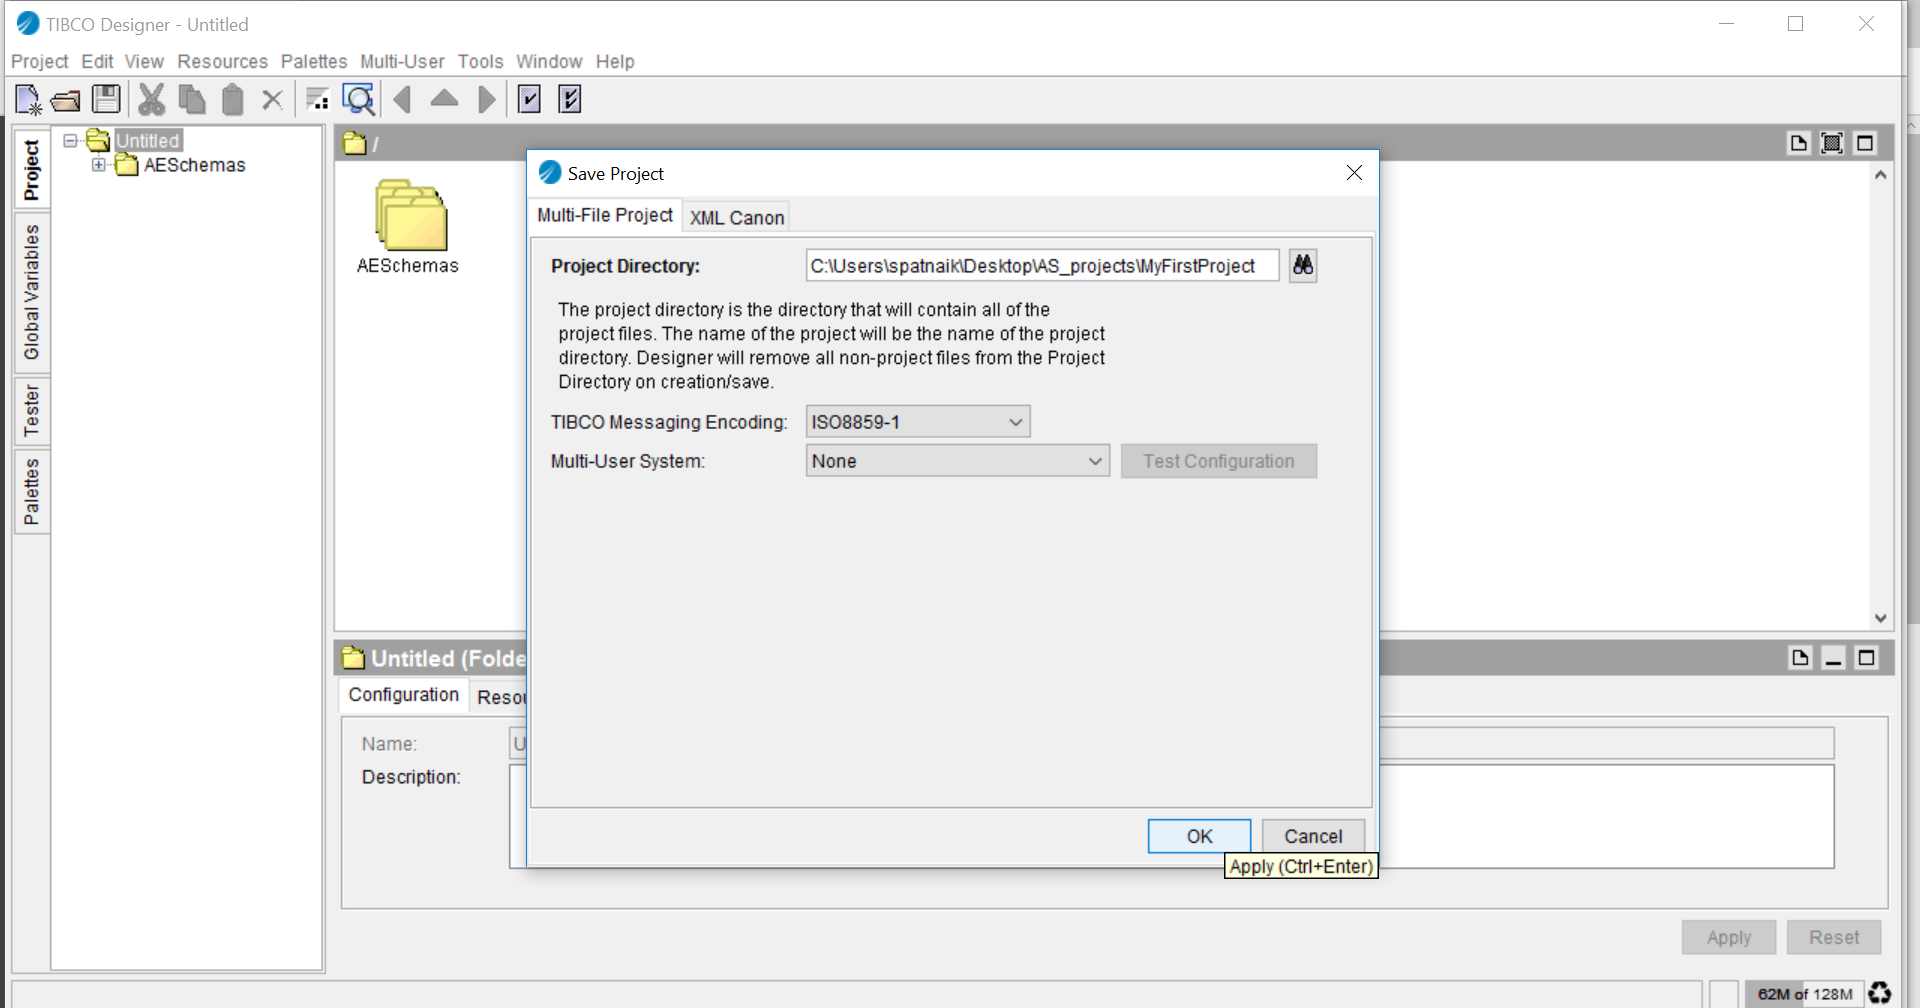This screenshot has height=1008, width=1920.
Task: Click Cancel in Save Project dialog
Action: coord(1313,836)
